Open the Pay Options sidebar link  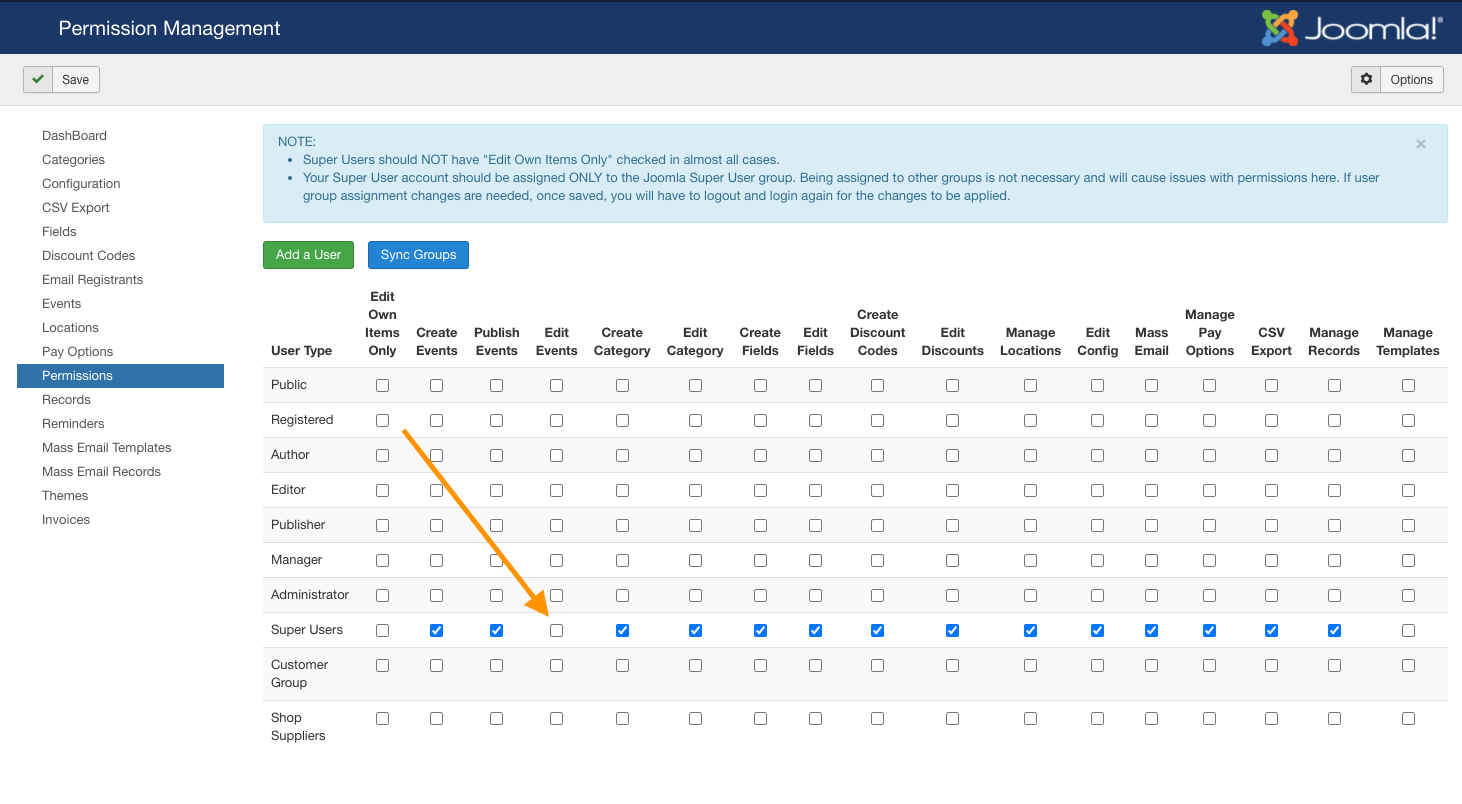pos(77,352)
